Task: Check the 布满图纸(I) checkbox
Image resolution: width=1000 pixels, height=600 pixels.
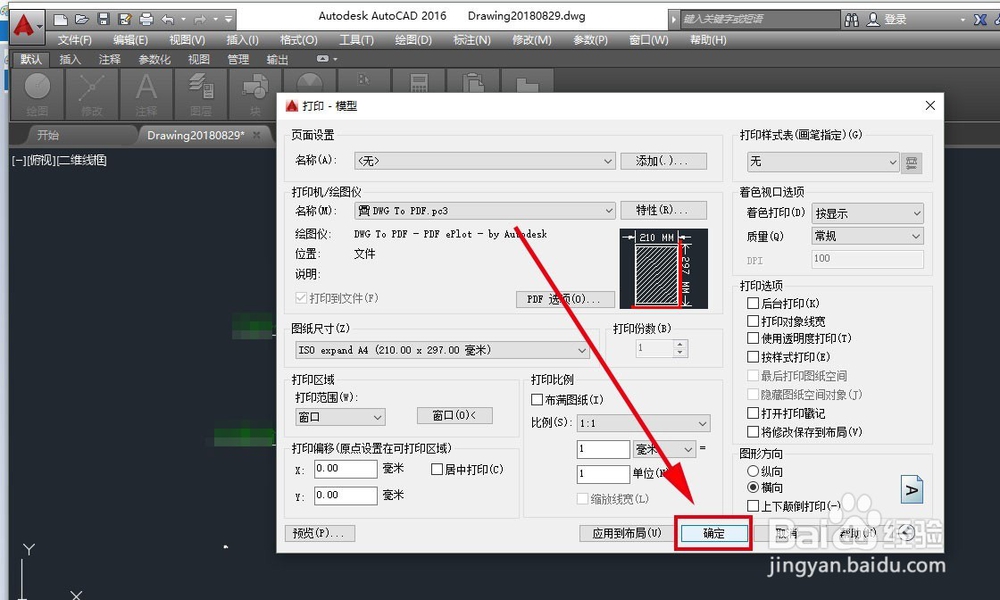Action: 537,400
